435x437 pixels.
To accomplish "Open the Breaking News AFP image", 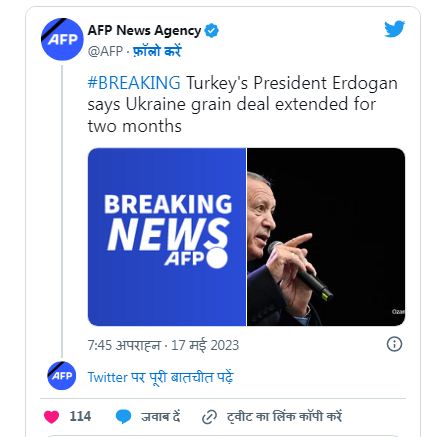I will pos(167,237).
